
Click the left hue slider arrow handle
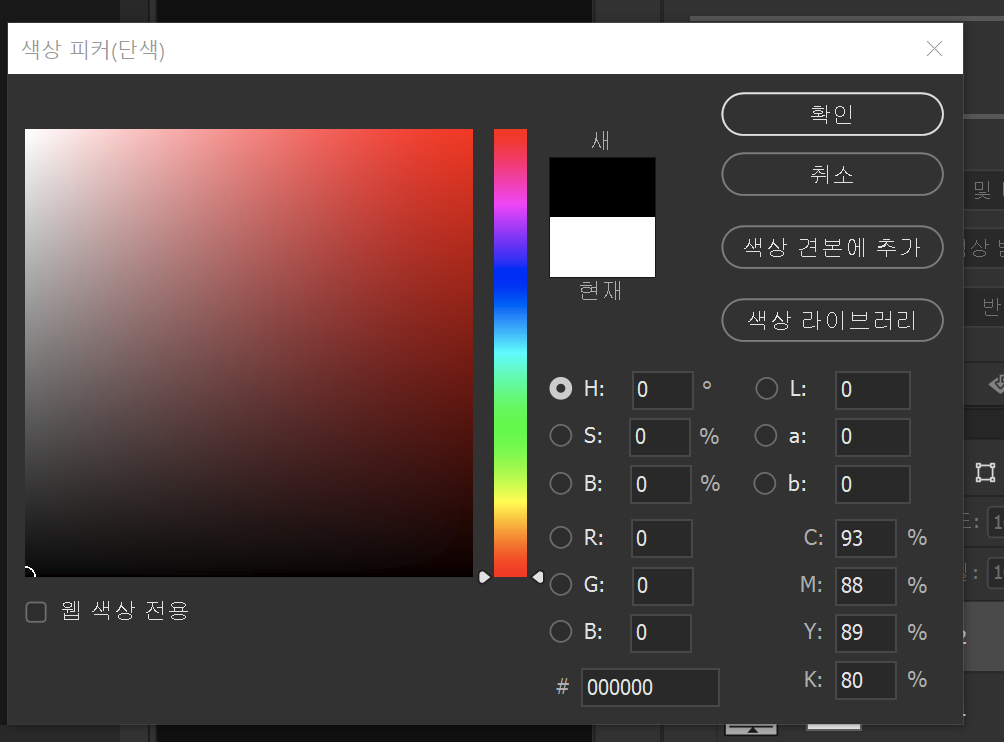(485, 577)
